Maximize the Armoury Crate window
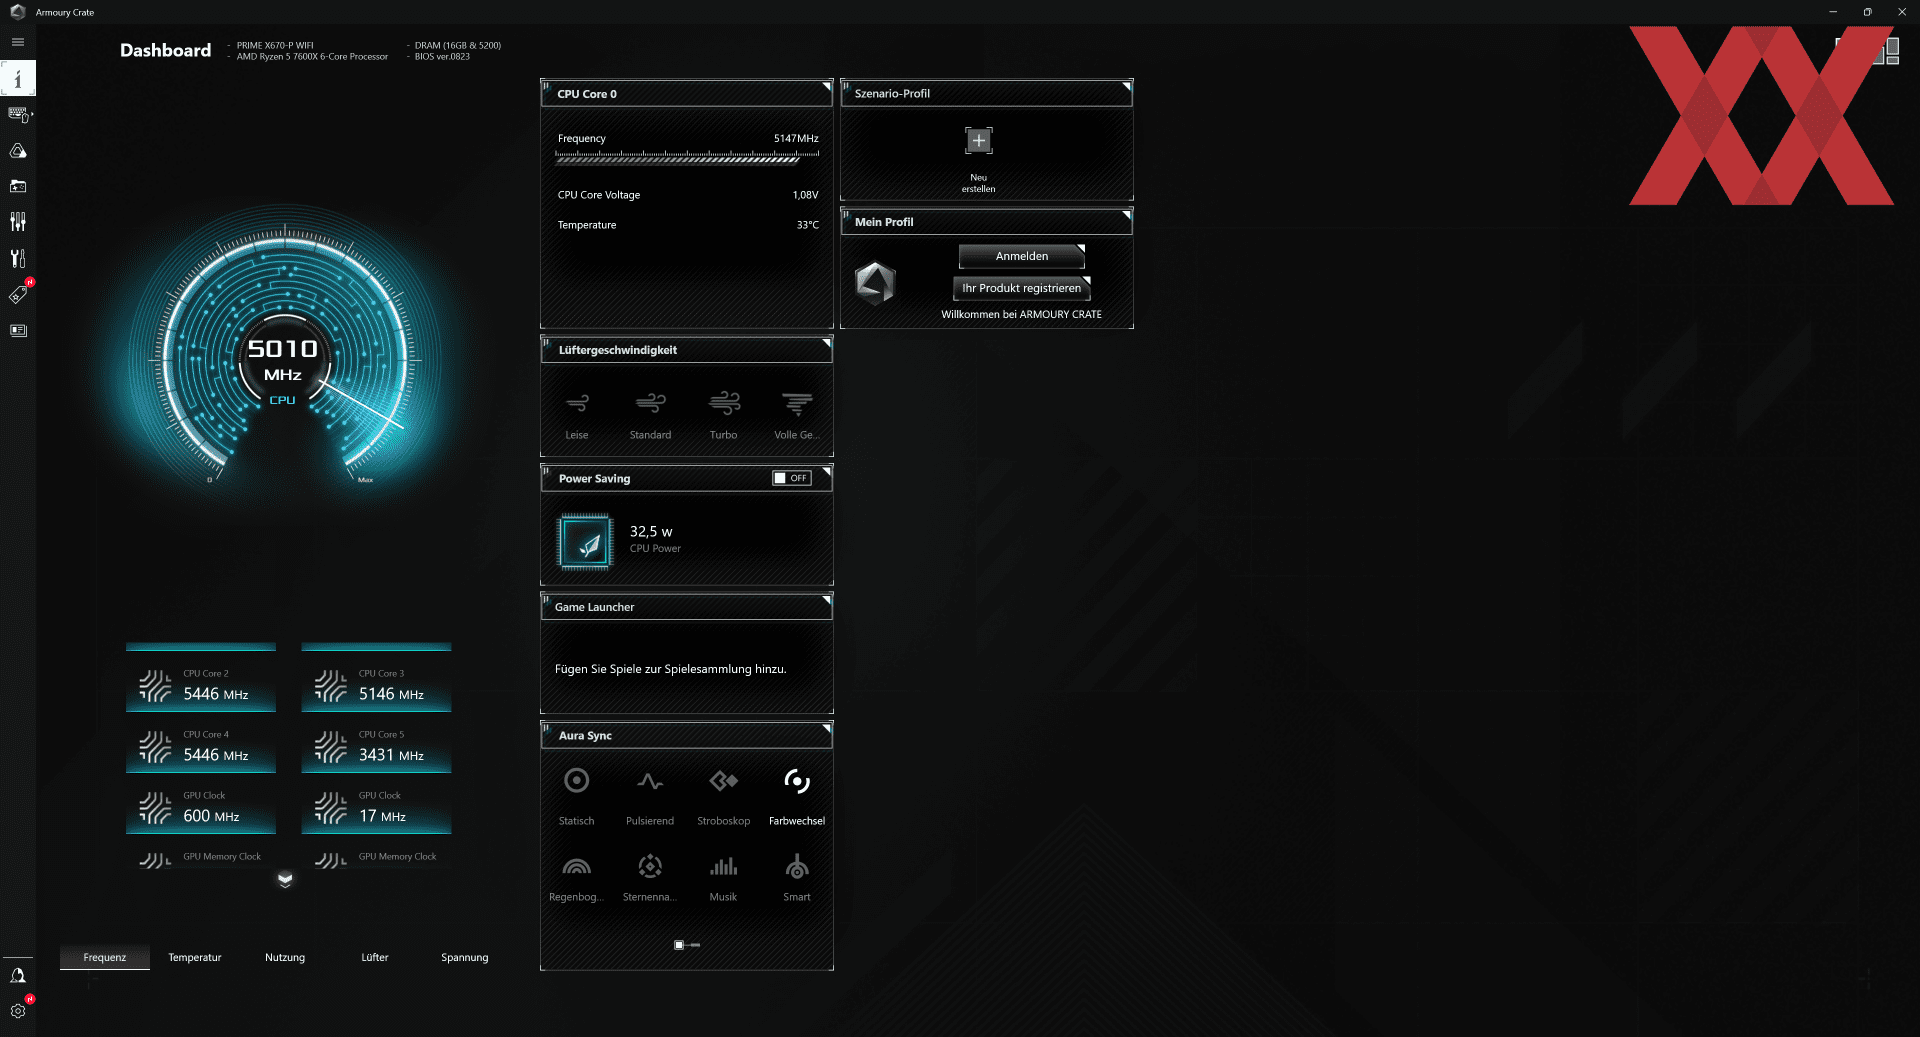 click(1867, 12)
